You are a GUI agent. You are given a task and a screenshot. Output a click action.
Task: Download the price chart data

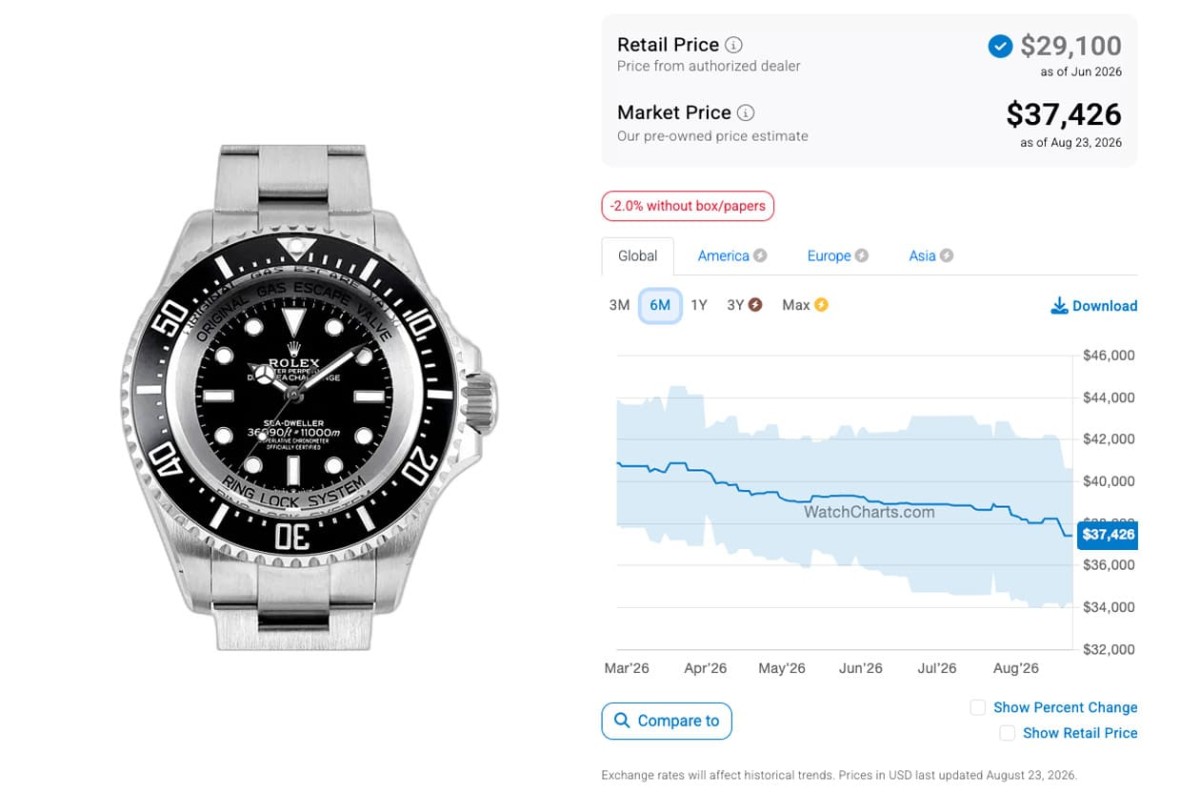(x=1094, y=306)
